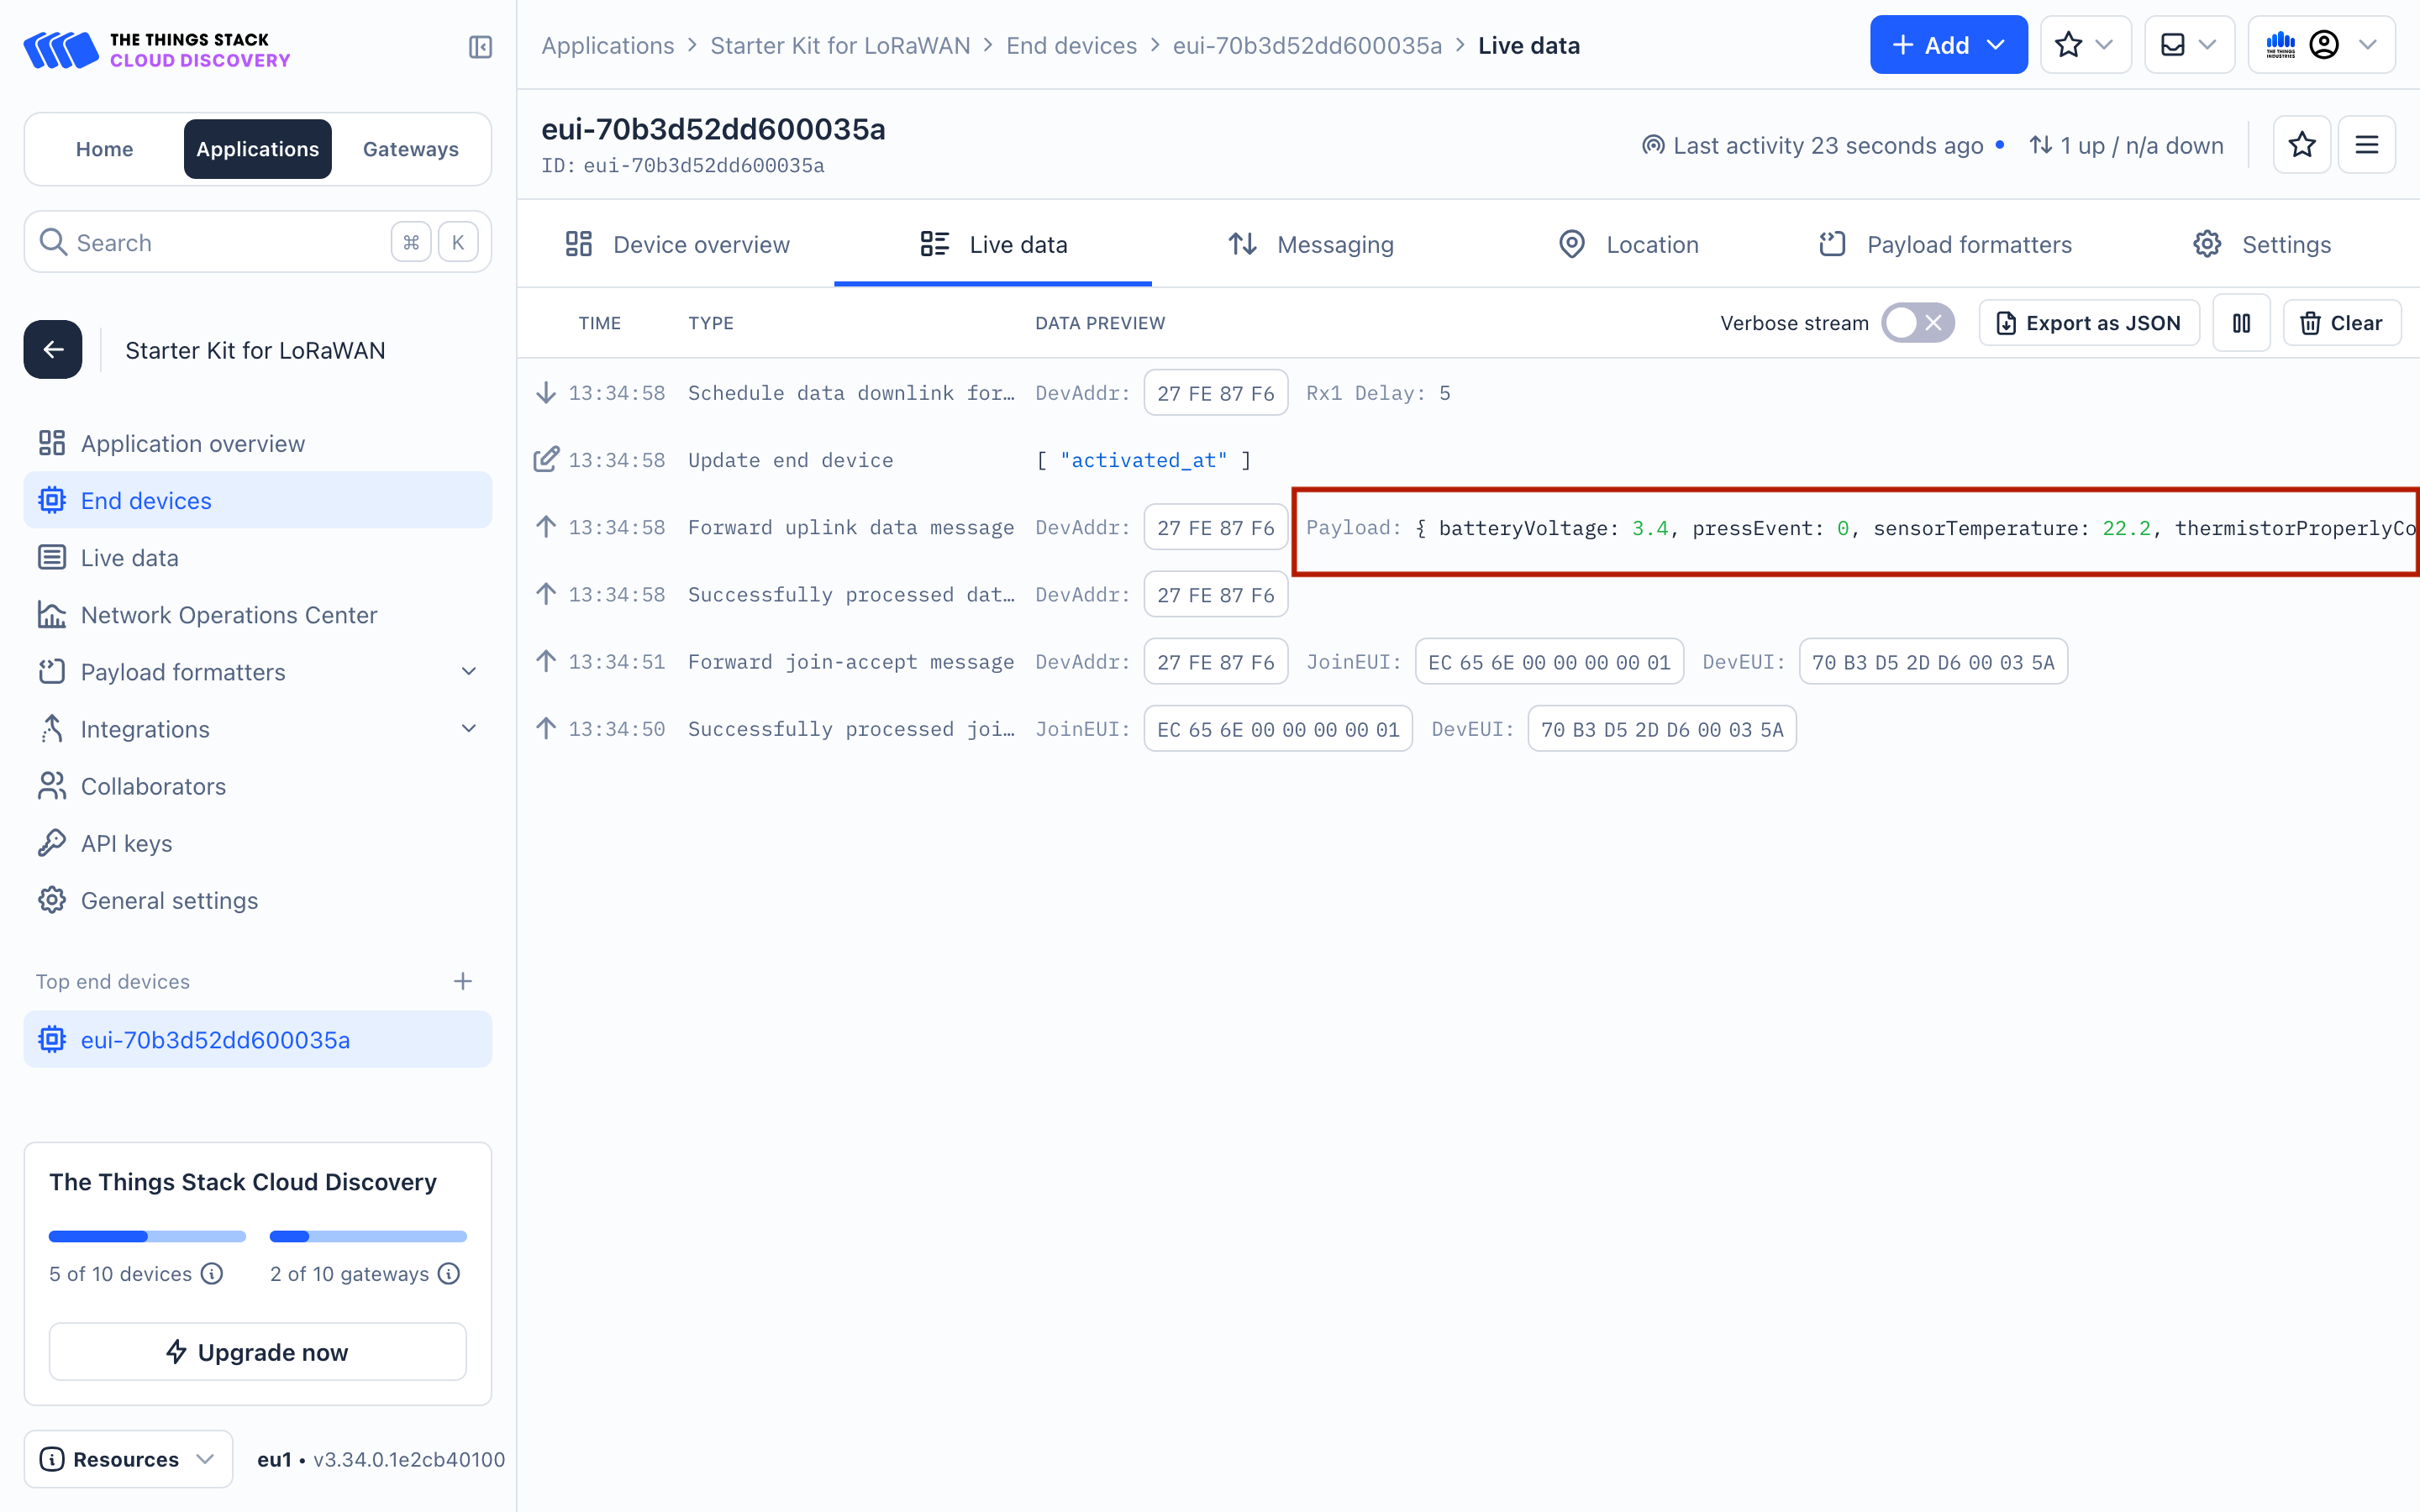Open the Add dropdown button

[1948, 45]
